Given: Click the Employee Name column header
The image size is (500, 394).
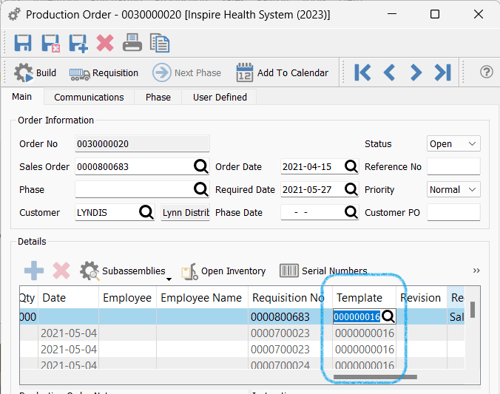Looking at the screenshot, I should (x=202, y=298).
